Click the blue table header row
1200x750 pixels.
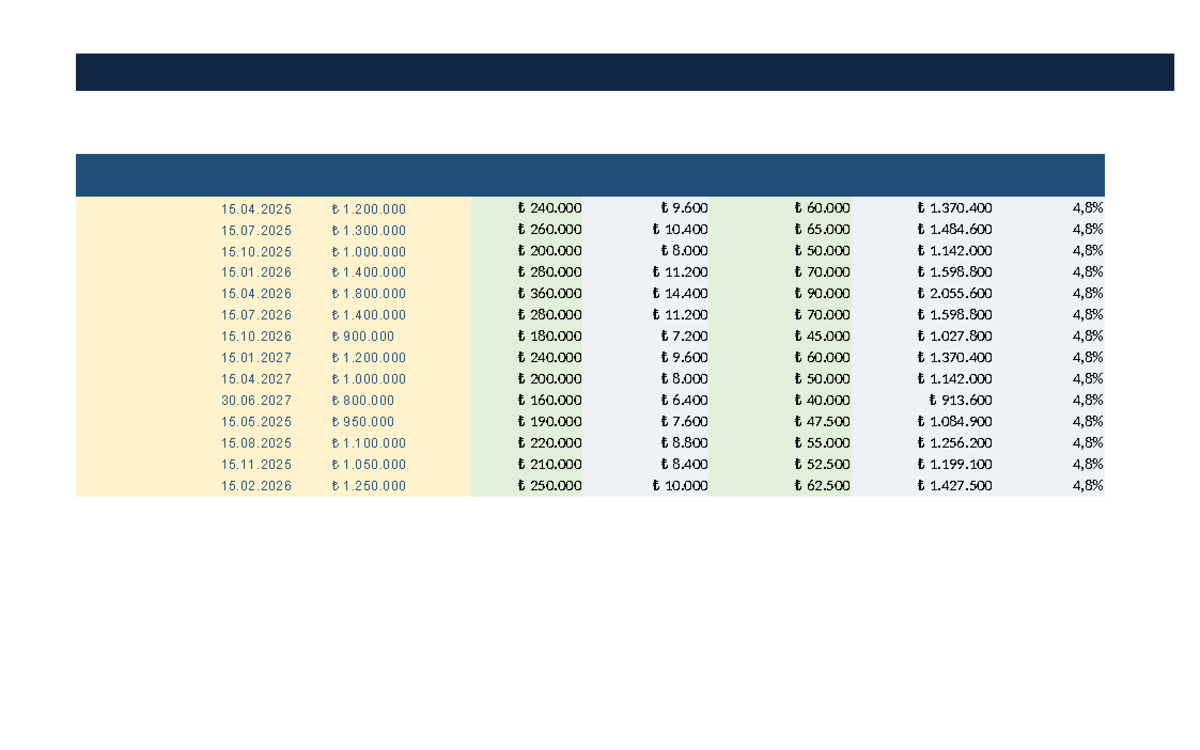point(590,175)
